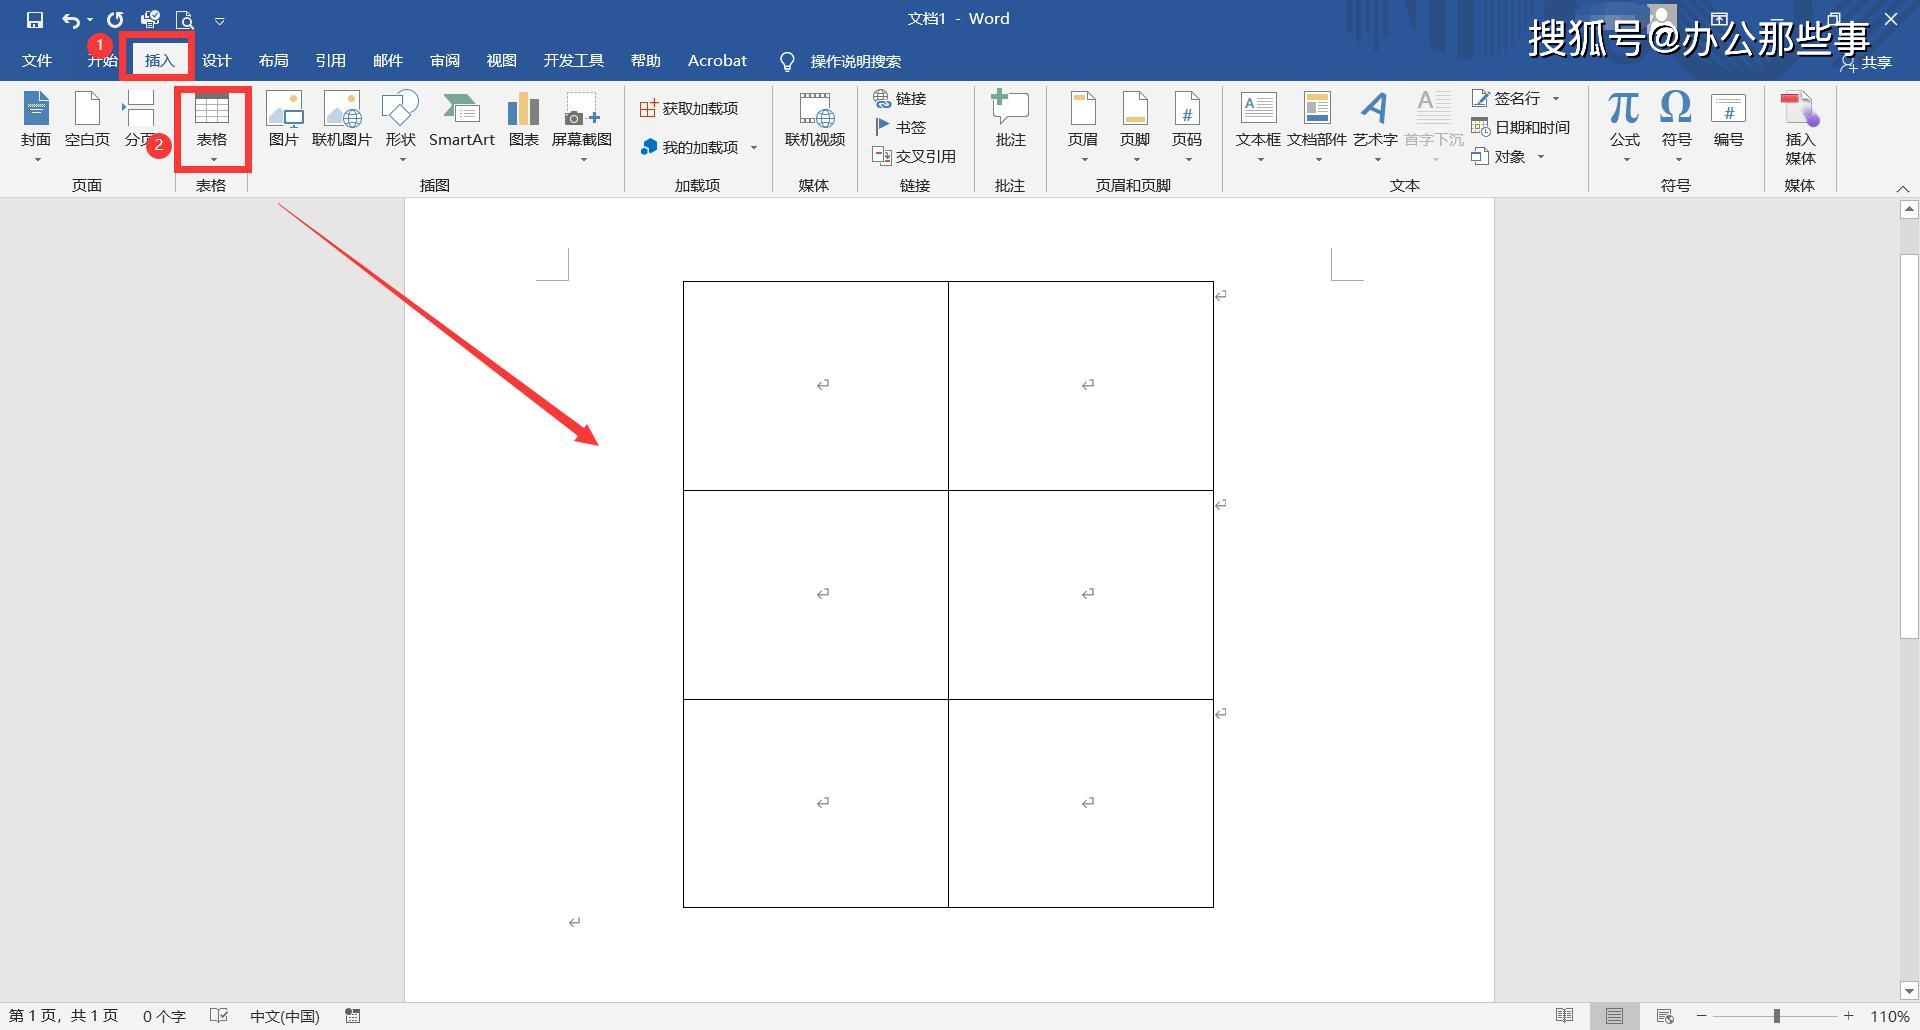Open Online Pictures (联机图片)

(x=342, y=120)
